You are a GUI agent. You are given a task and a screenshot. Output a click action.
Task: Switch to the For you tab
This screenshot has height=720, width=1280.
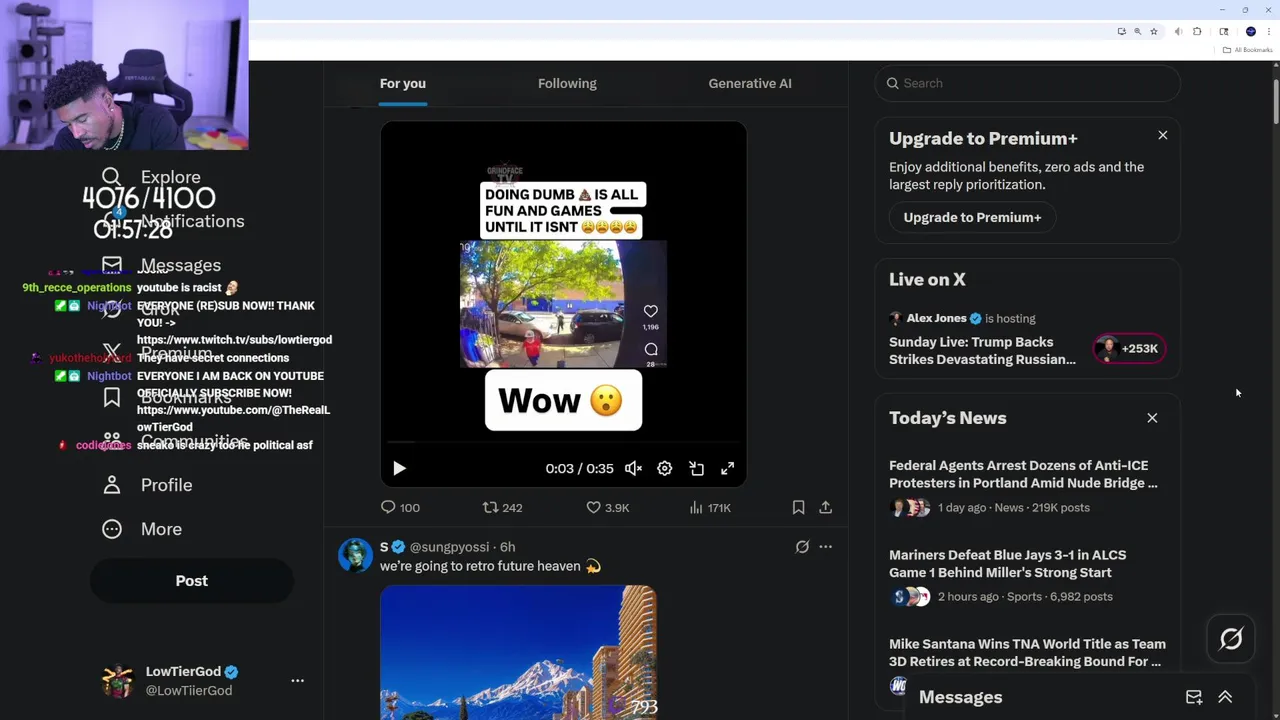coord(403,83)
